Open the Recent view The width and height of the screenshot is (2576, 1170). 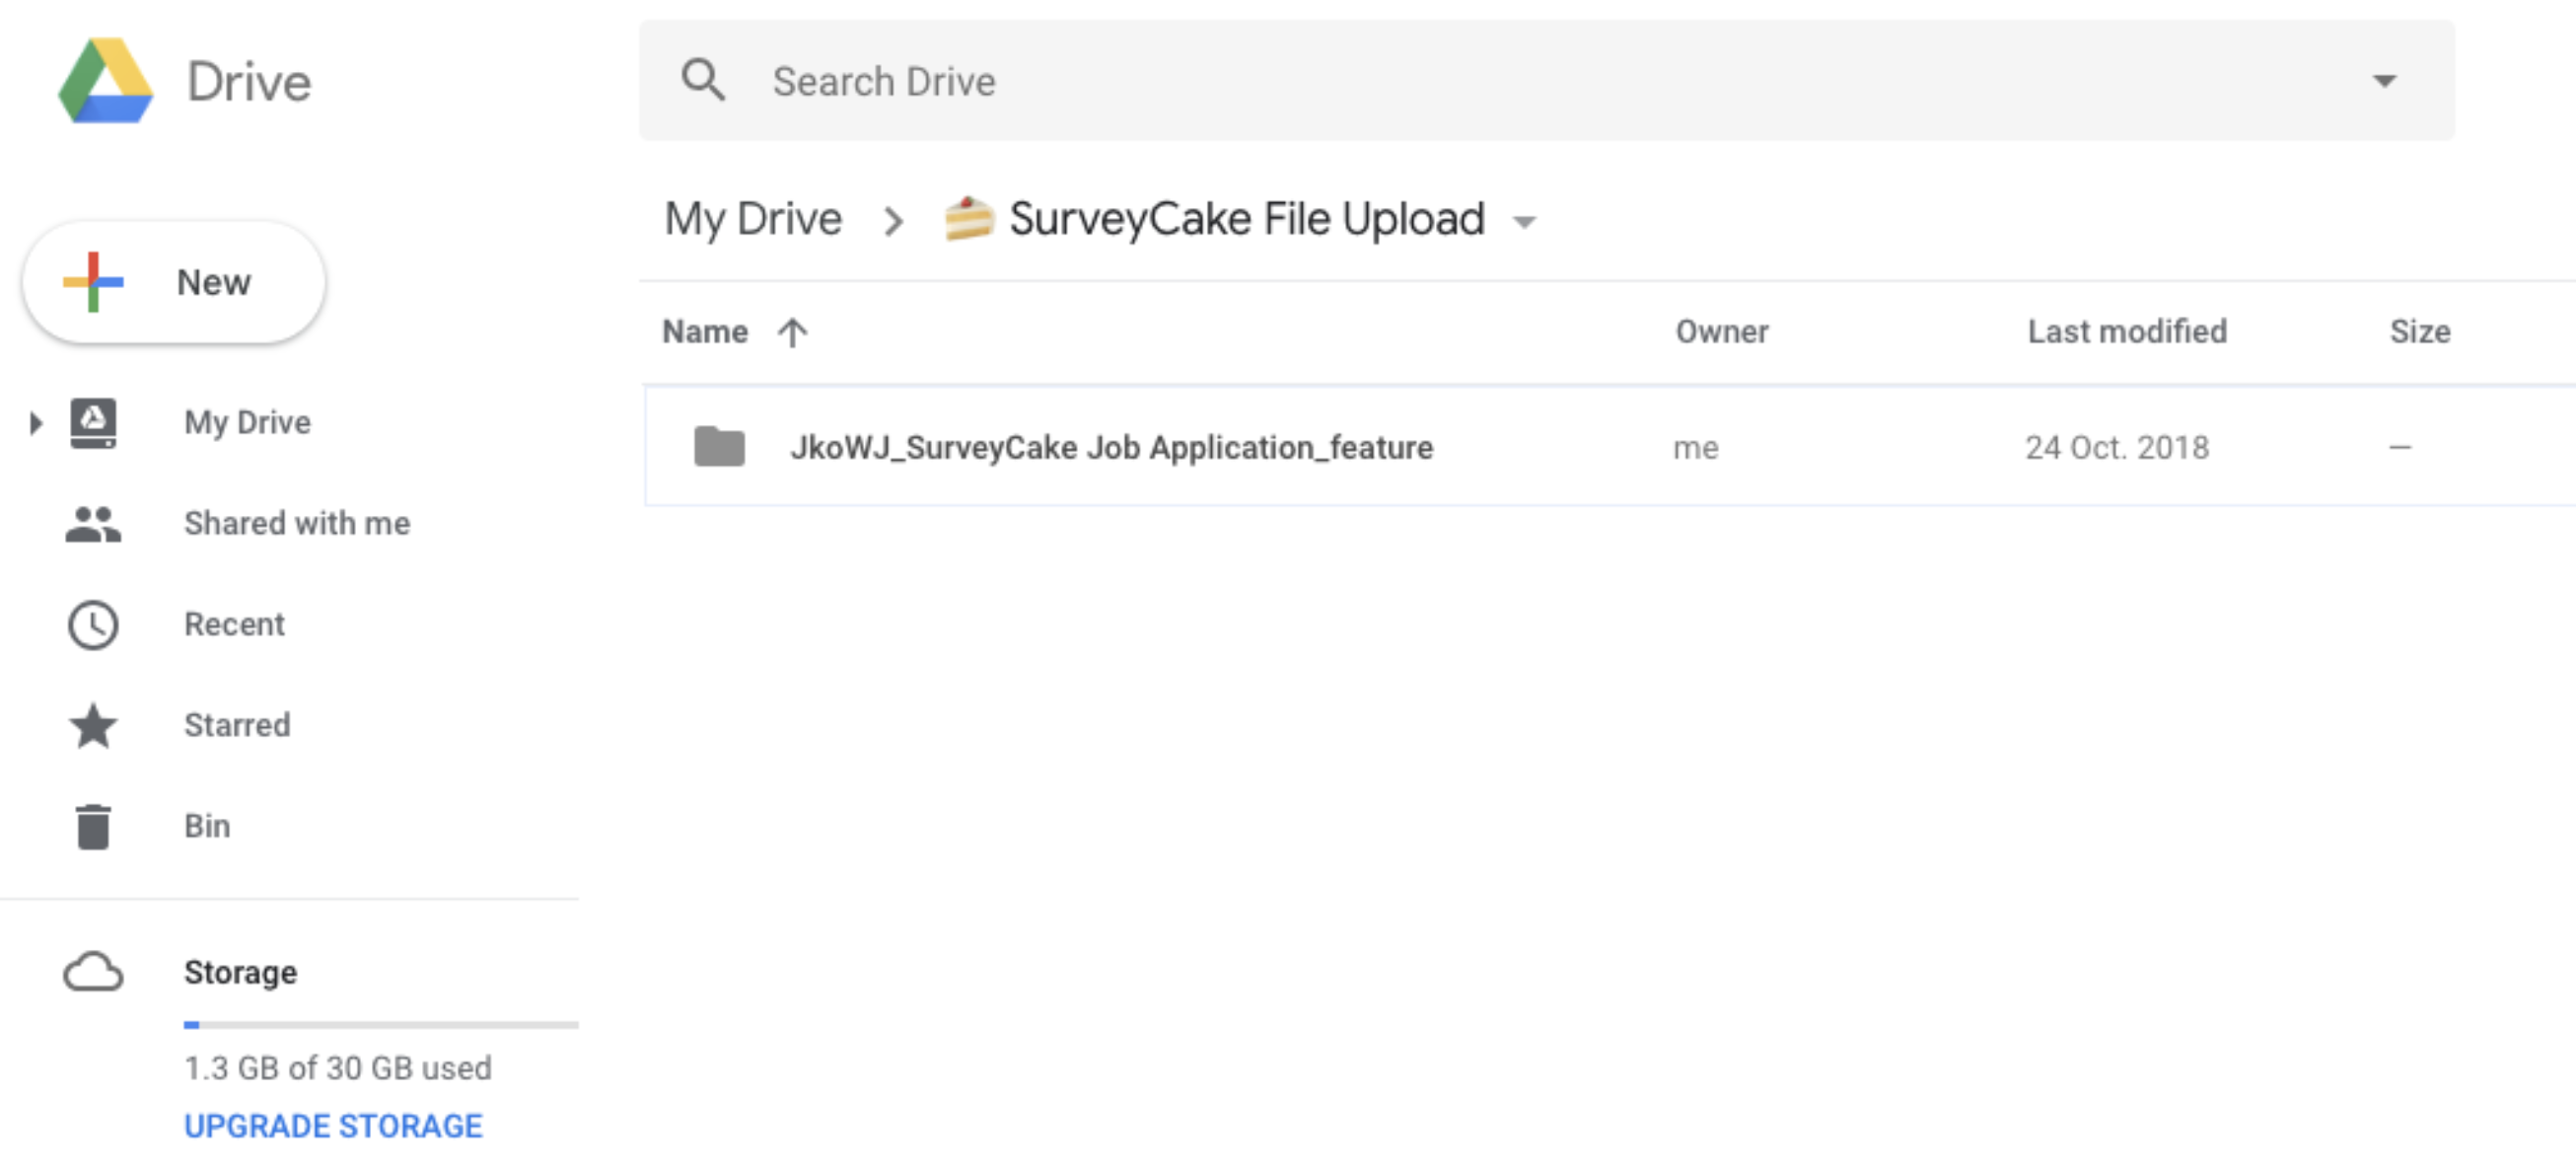235,624
